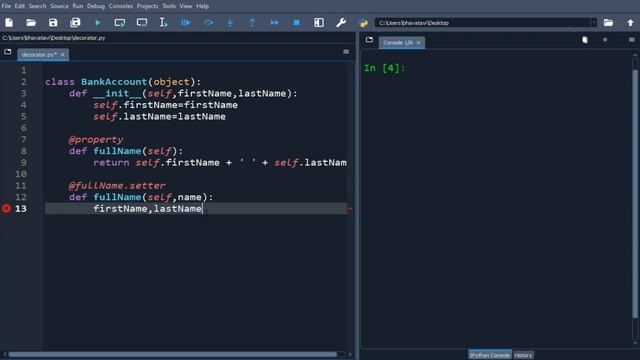Continue execution until next breakpoint
640x360 pixels.
click(x=274, y=23)
